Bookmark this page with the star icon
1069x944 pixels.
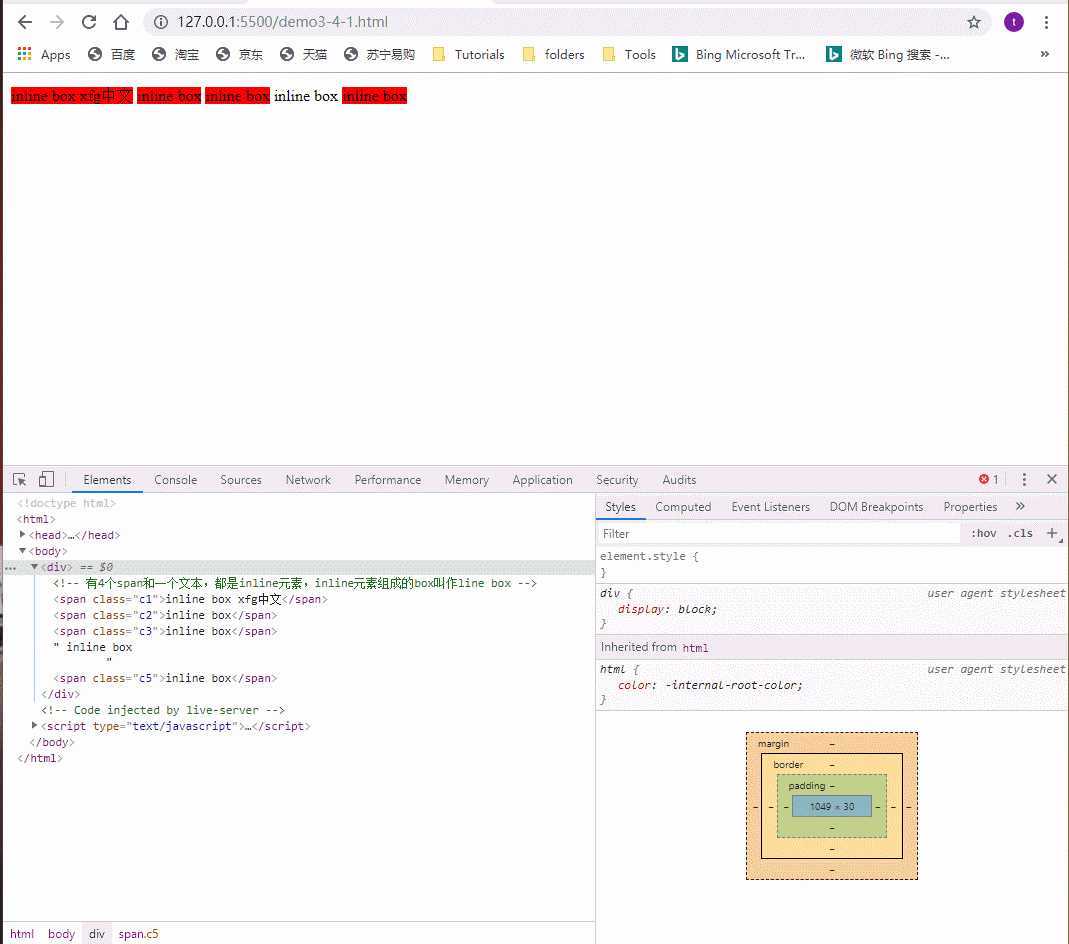974,22
